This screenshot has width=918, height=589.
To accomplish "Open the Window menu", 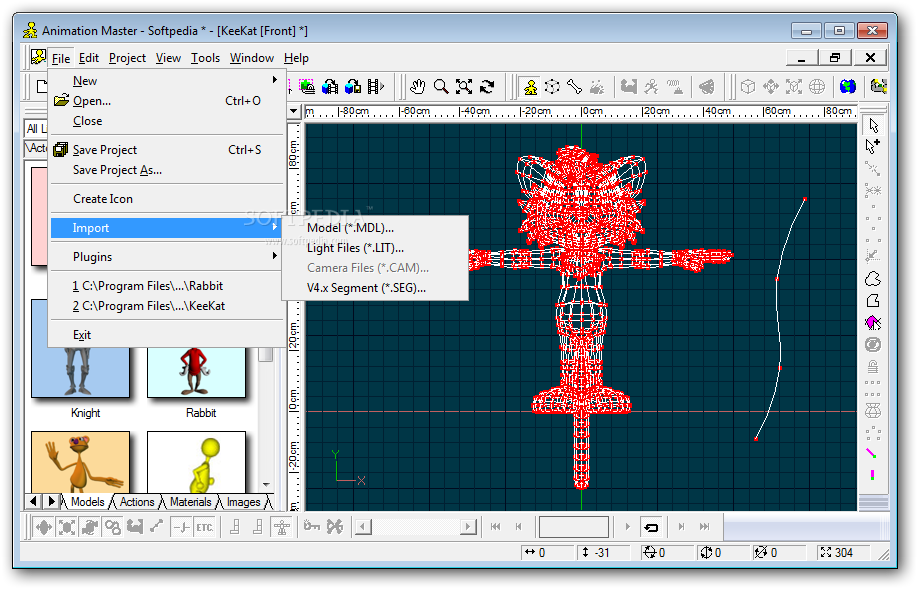I will [x=252, y=58].
